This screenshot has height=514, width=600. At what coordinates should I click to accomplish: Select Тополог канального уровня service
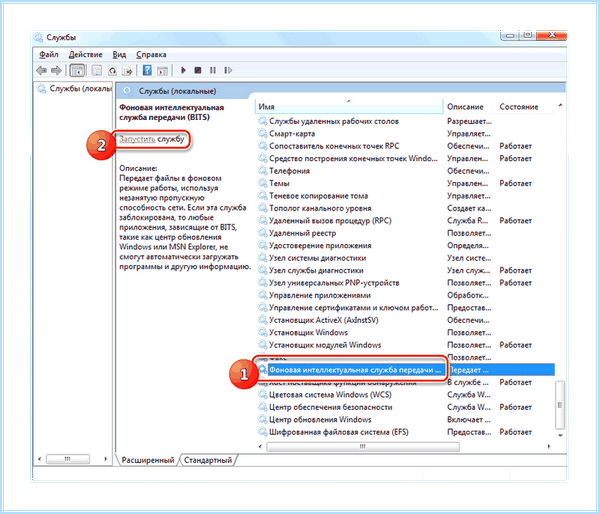click(x=406, y=208)
